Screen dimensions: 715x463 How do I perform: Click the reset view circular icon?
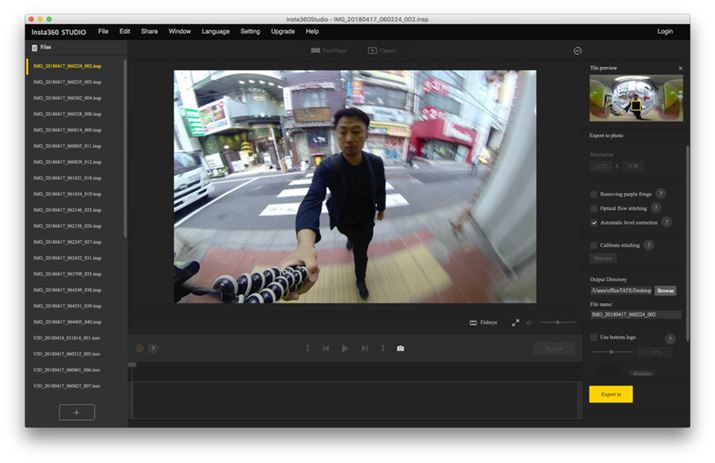(x=577, y=51)
